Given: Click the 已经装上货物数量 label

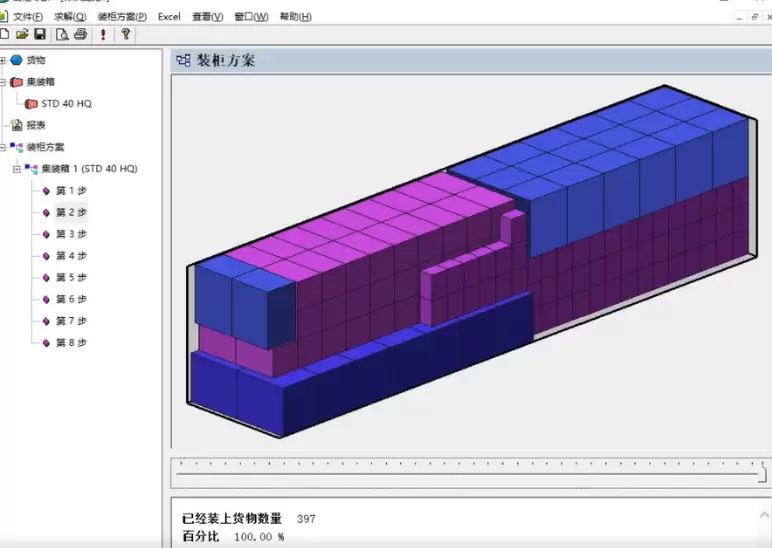Looking at the screenshot, I should pos(232,518).
